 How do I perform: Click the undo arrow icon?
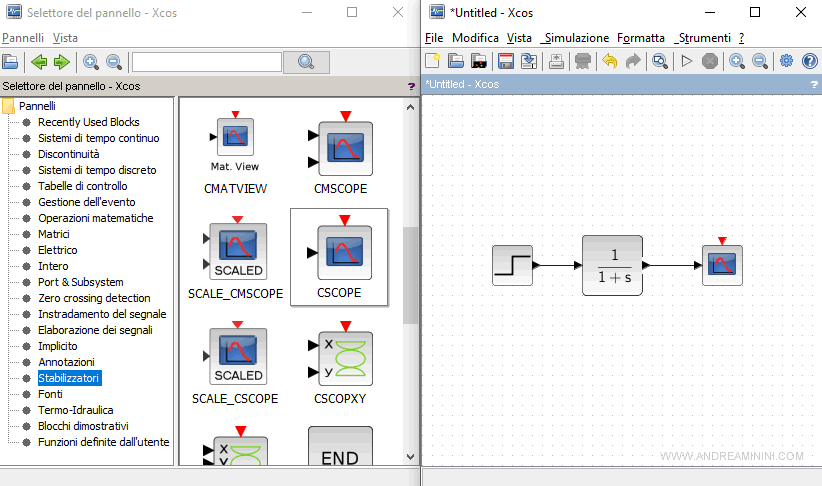tap(609, 61)
